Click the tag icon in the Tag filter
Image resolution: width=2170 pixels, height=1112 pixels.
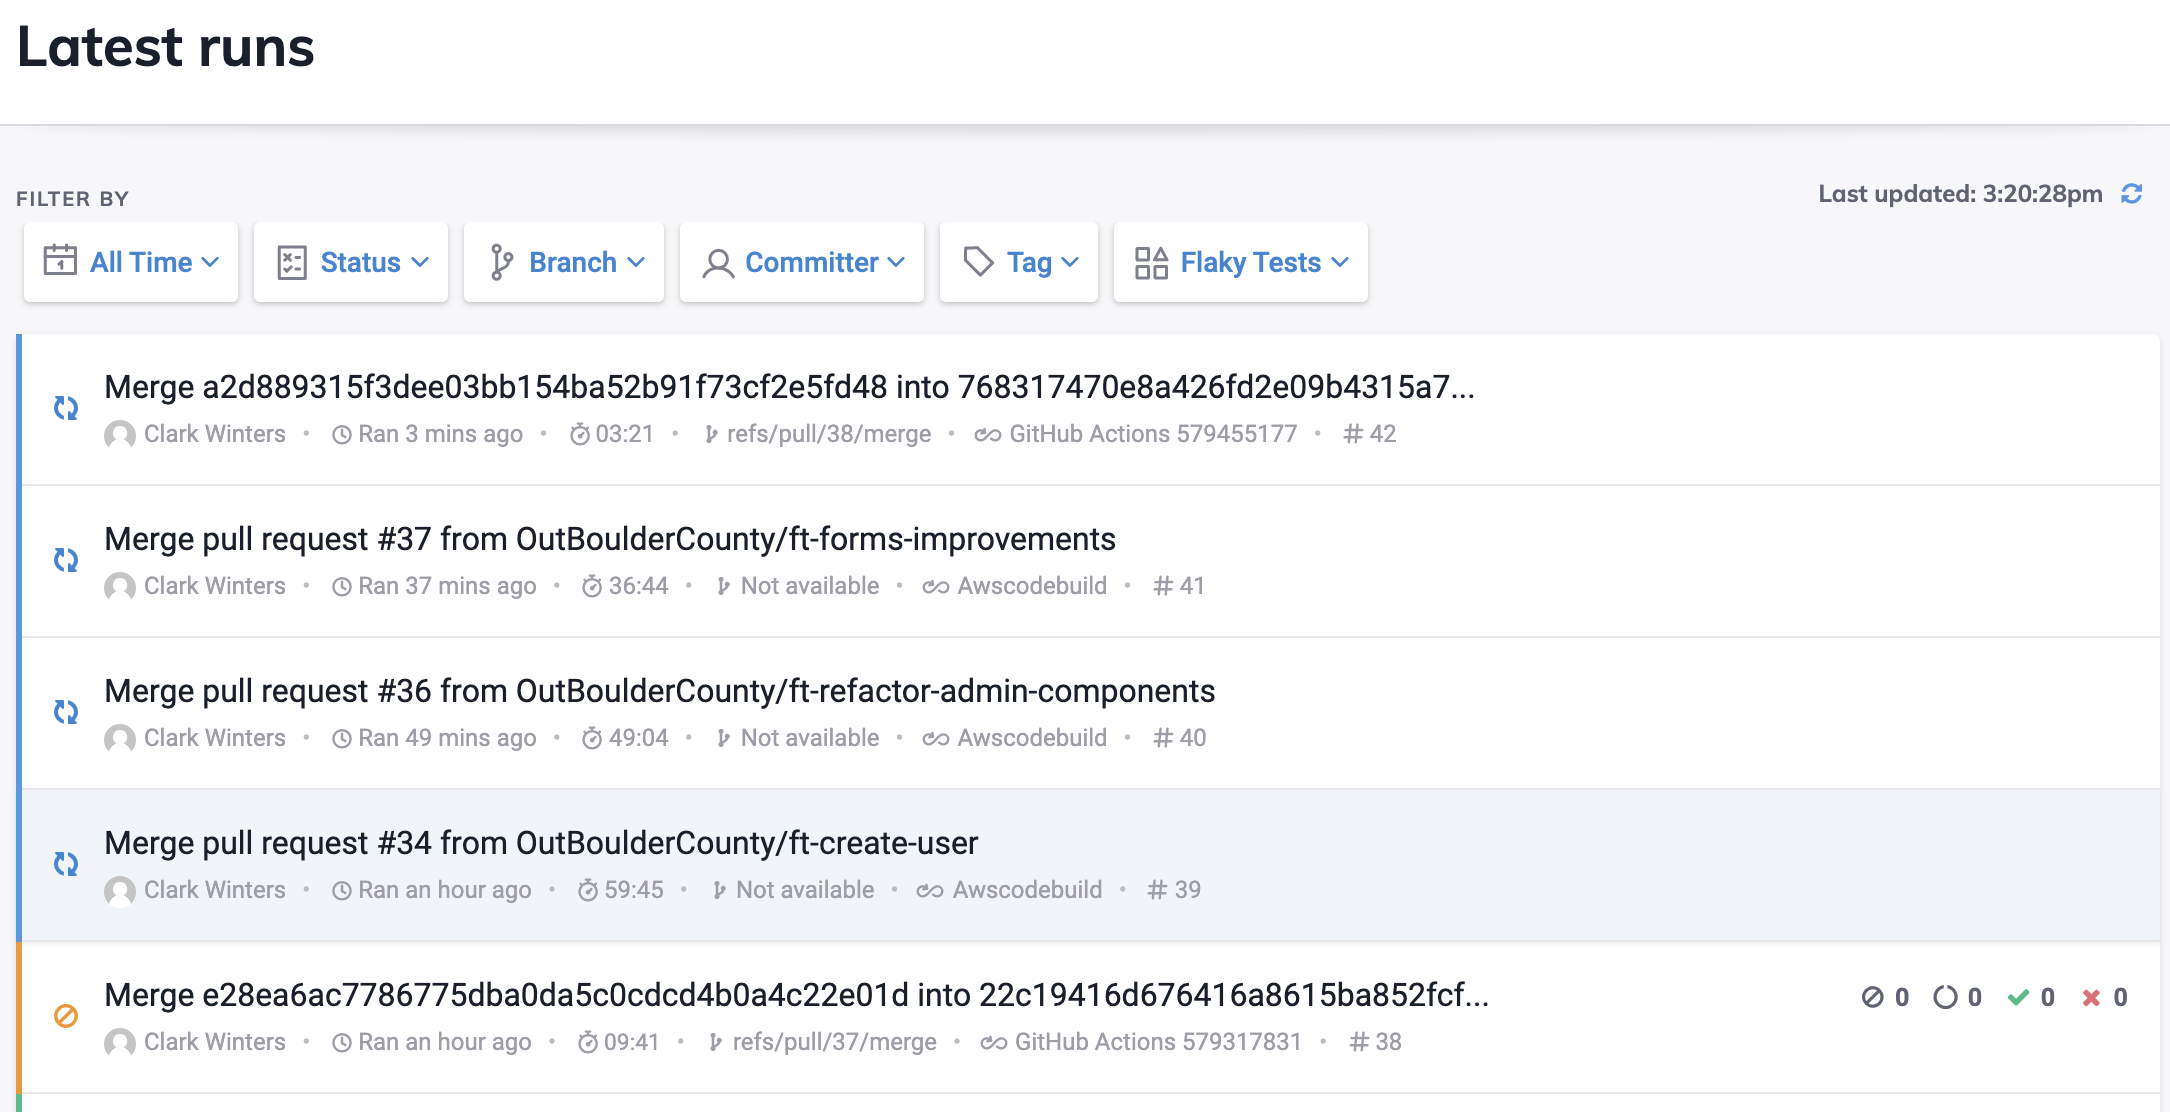click(977, 261)
